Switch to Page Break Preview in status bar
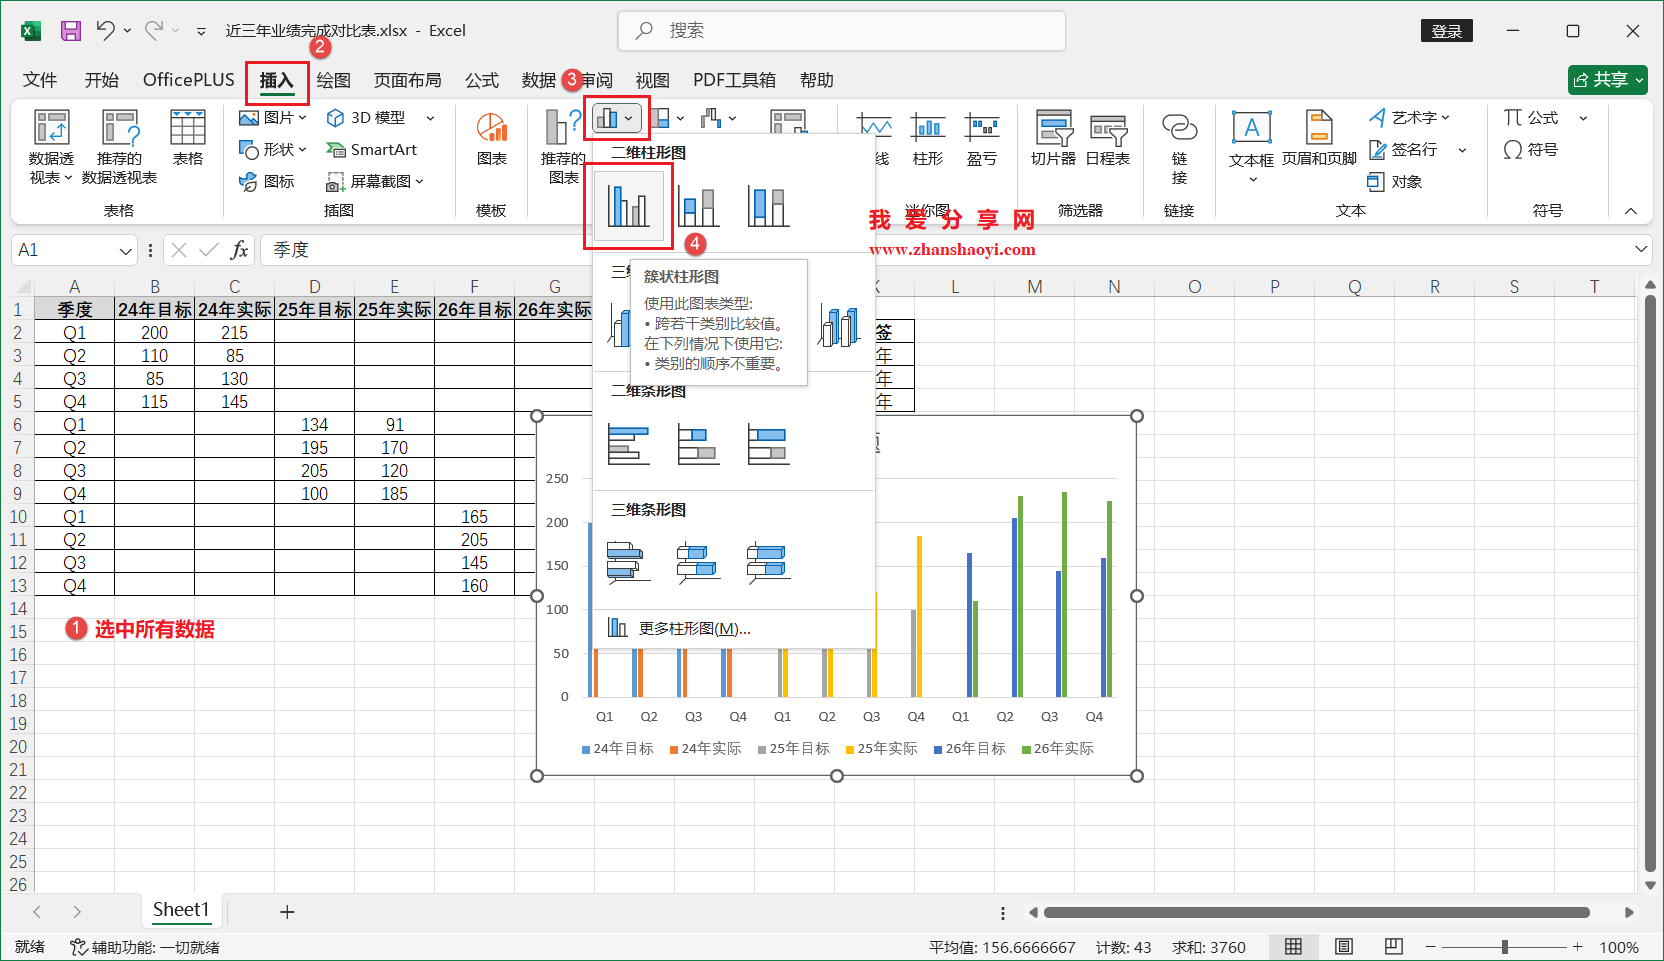This screenshot has width=1664, height=961. [x=1394, y=946]
